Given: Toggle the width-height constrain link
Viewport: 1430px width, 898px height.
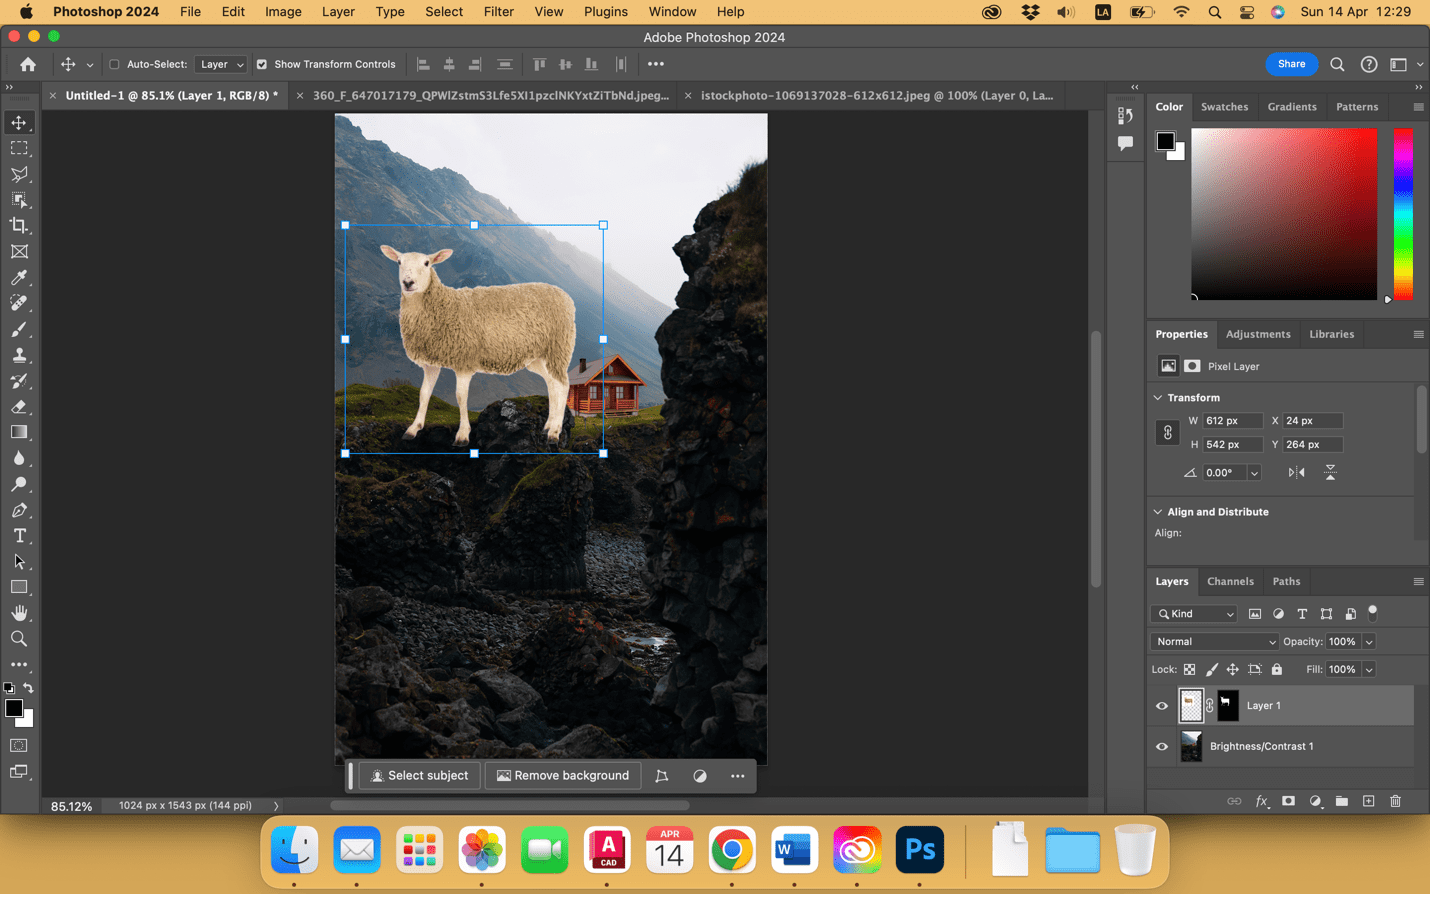Looking at the screenshot, I should click(x=1167, y=433).
